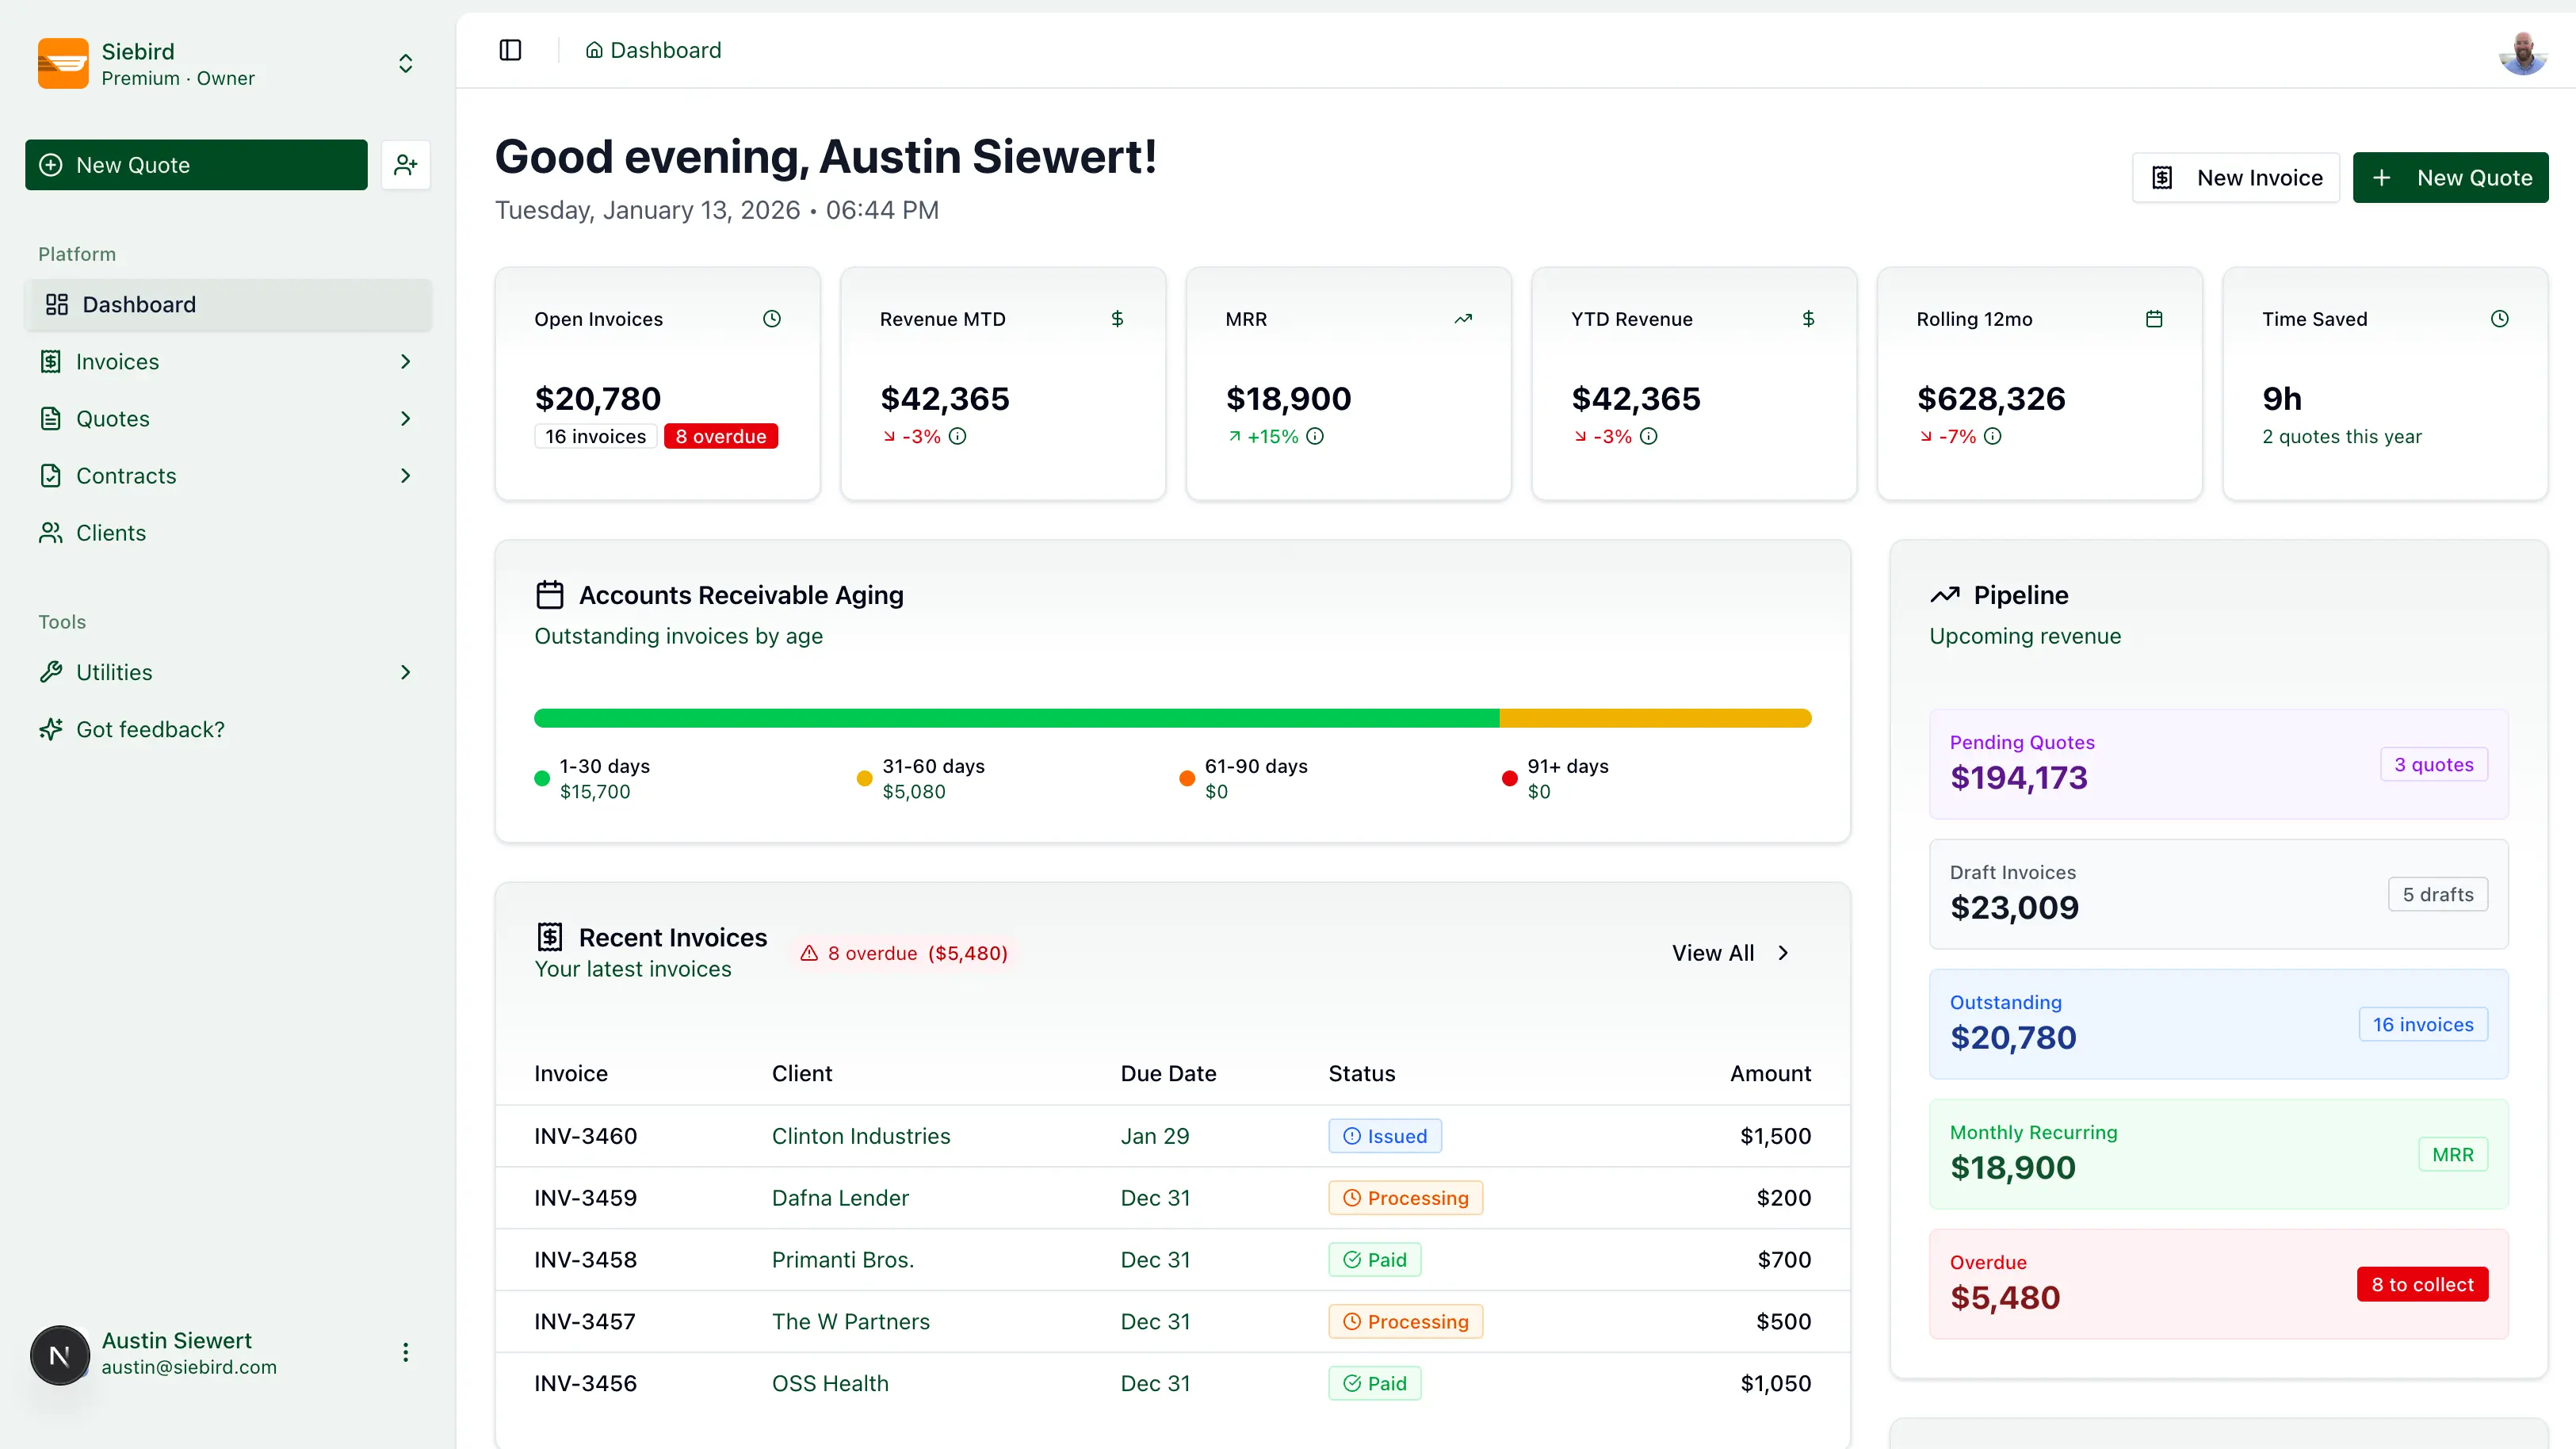Click the New Invoice button
Image resolution: width=2576 pixels, height=1449 pixels.
[x=2235, y=177]
